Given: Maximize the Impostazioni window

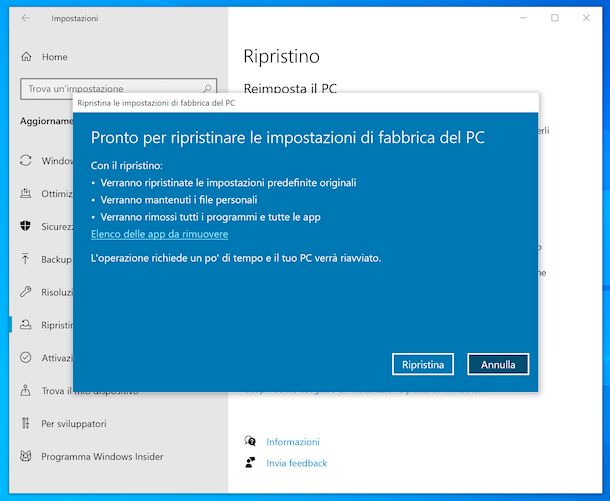Looking at the screenshot, I should pyautogui.click(x=555, y=18).
